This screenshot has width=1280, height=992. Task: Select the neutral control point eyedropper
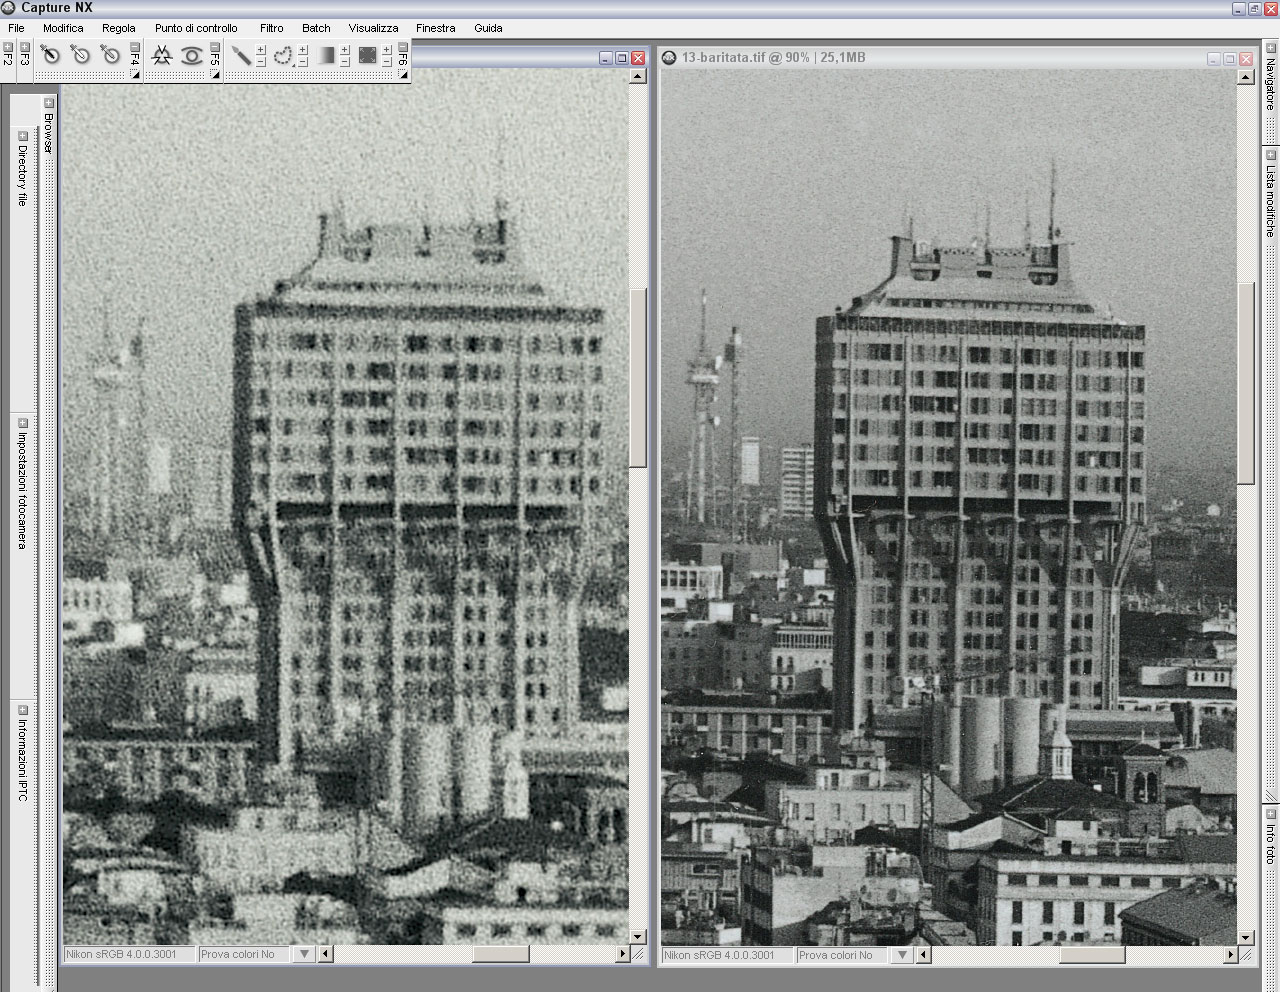pos(110,56)
